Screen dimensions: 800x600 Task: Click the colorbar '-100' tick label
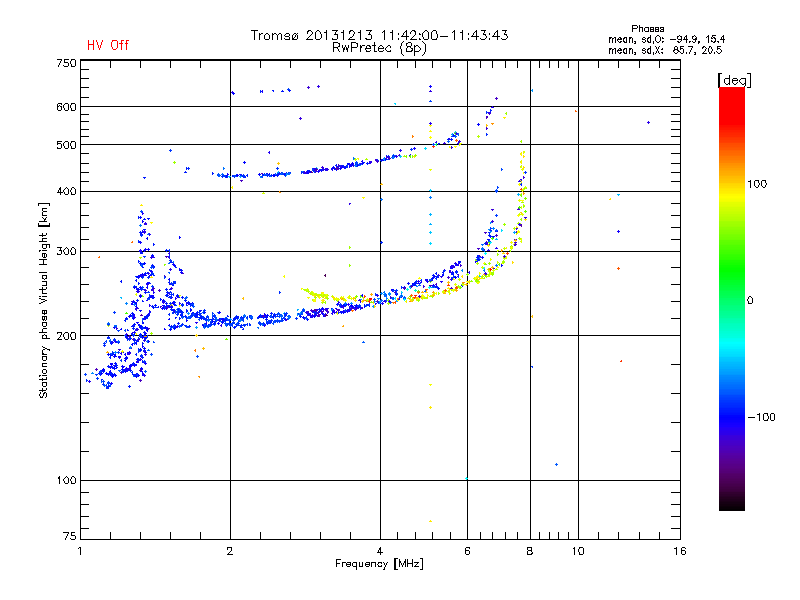[762, 417]
